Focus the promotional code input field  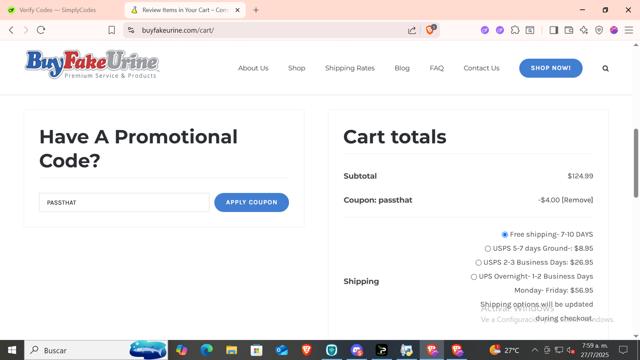124,202
